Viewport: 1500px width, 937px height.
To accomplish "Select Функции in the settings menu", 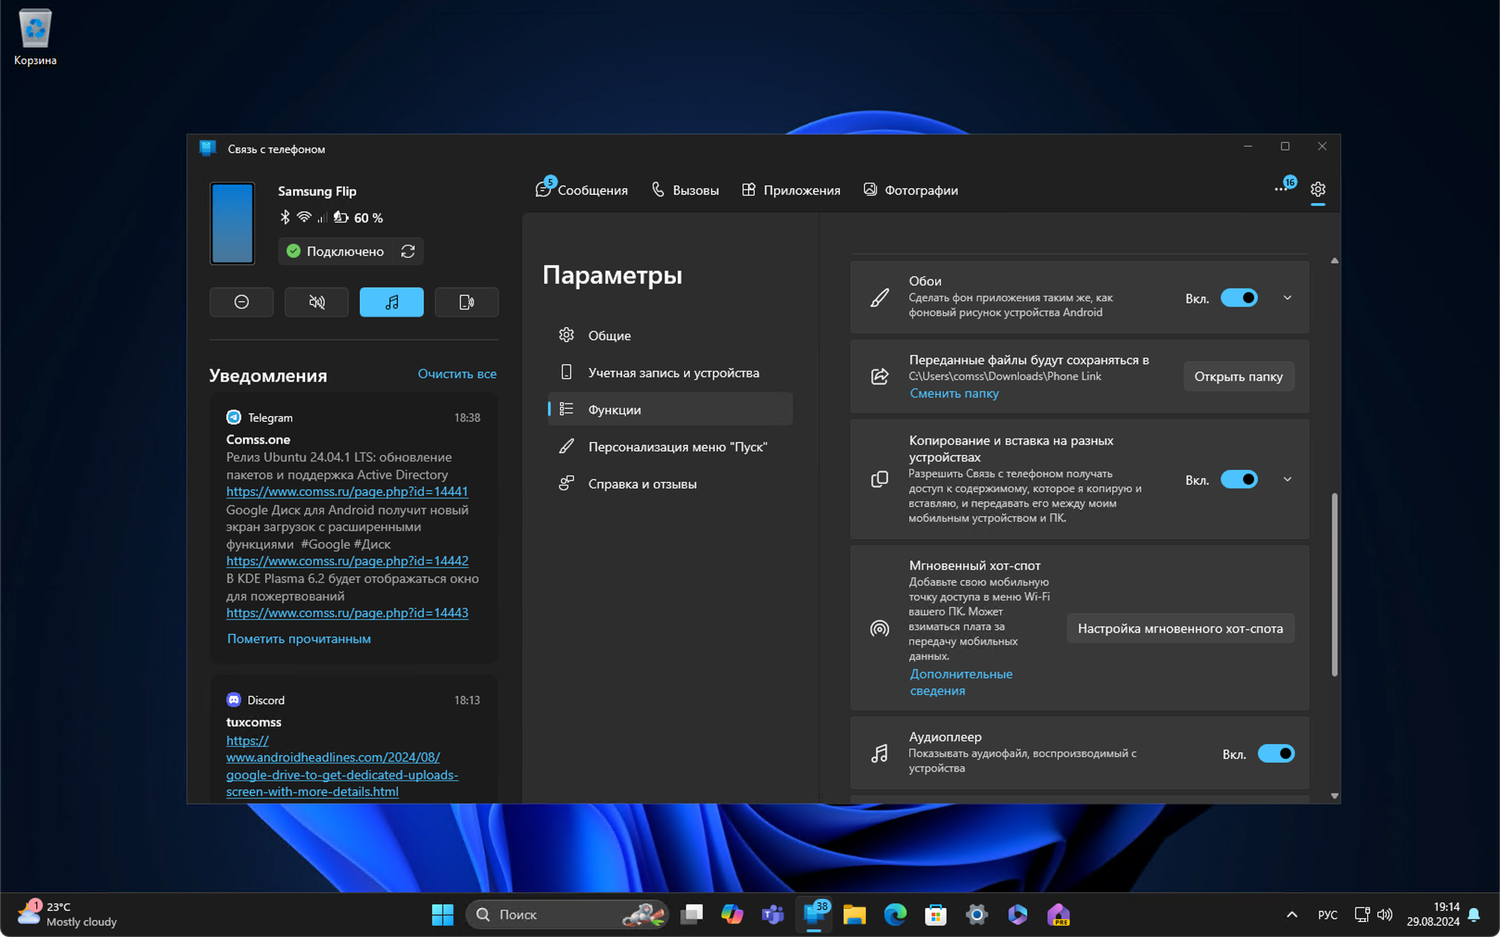I will tap(670, 409).
